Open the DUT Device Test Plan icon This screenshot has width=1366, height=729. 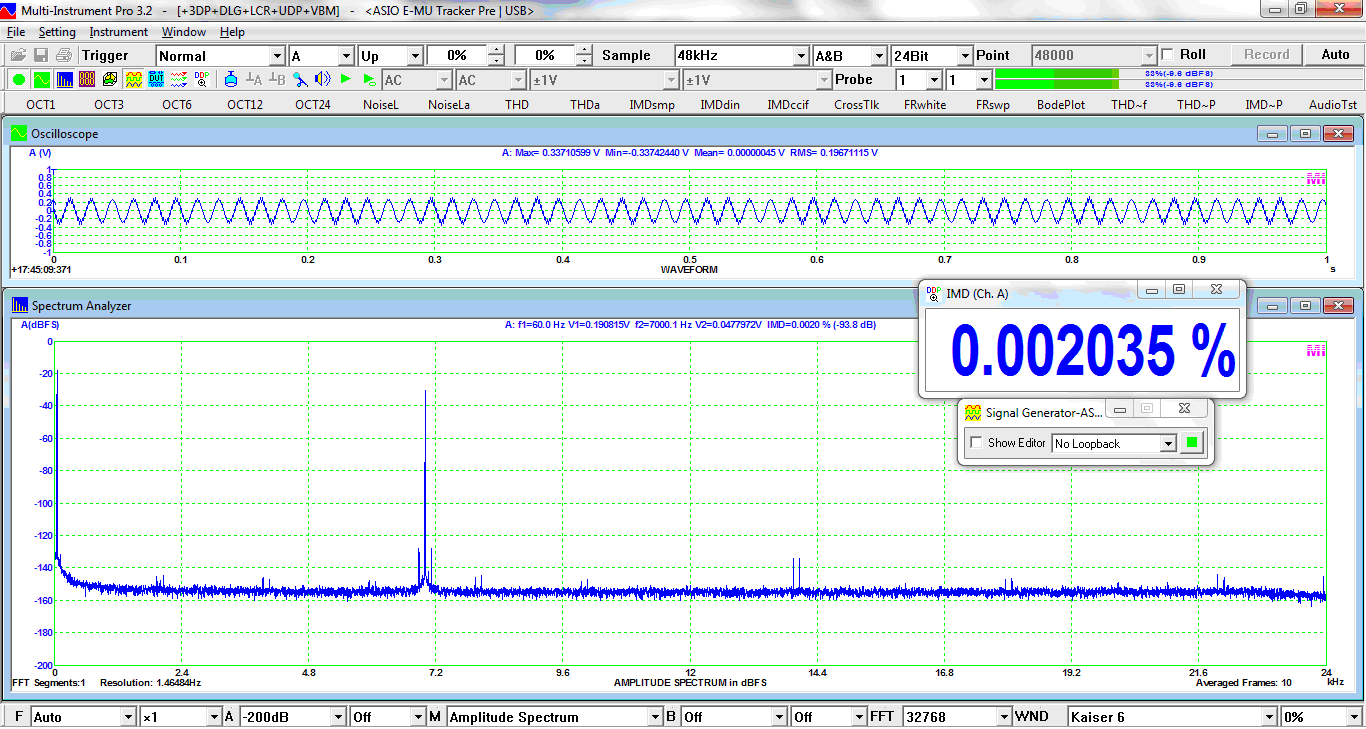[x=156, y=79]
